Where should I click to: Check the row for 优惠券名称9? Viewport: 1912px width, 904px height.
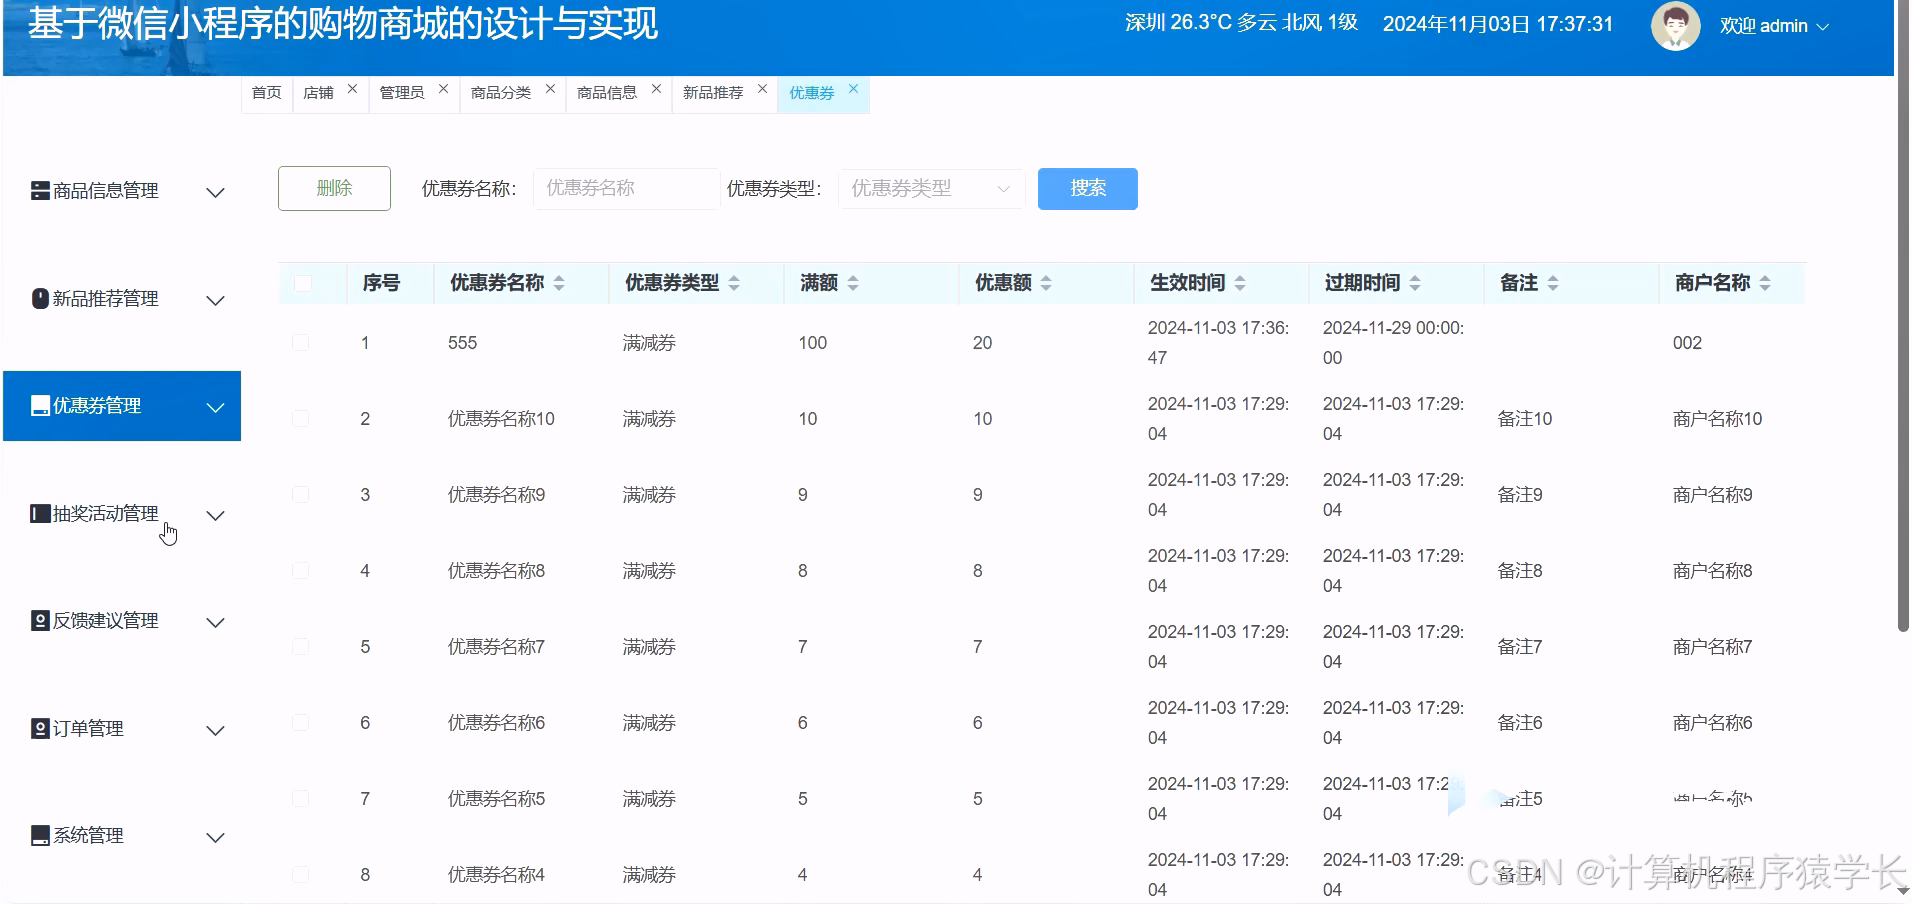[x=300, y=495]
